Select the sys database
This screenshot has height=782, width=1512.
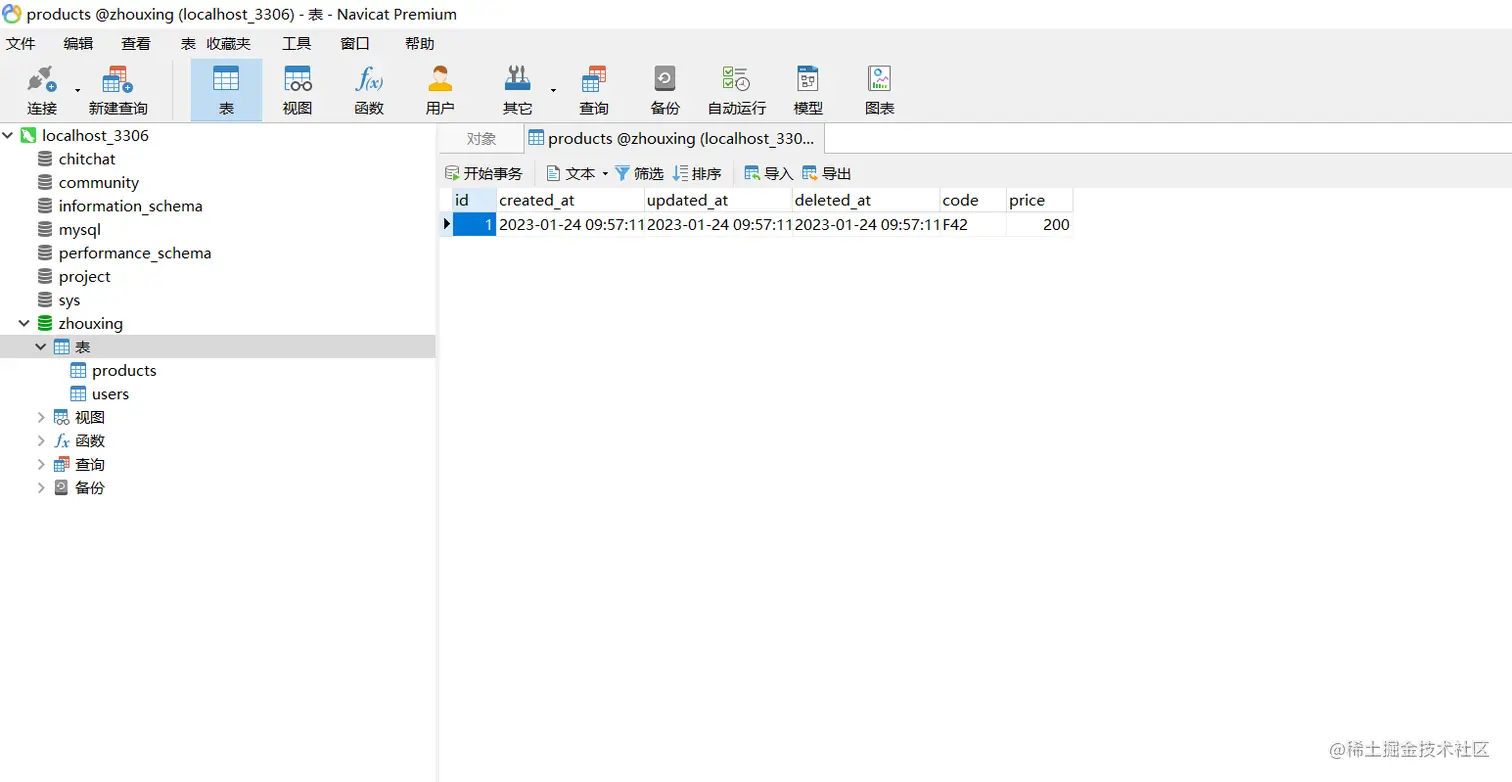[69, 300]
